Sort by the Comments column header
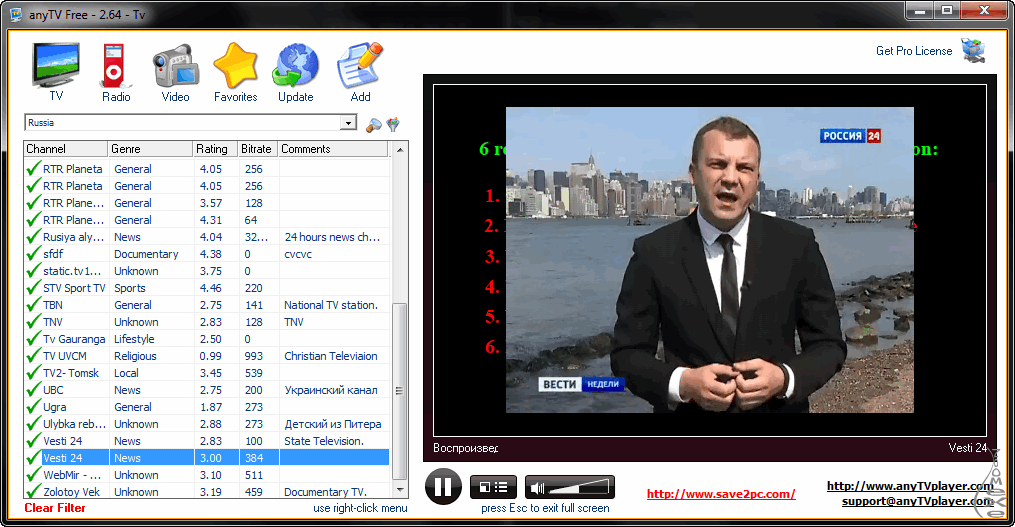 (x=333, y=149)
